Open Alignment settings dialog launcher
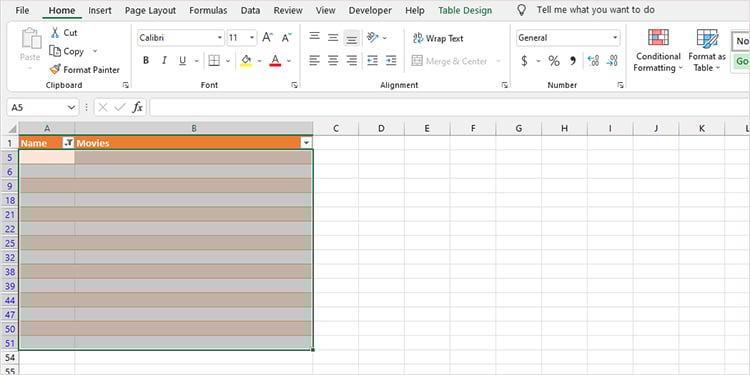750x375 pixels. 505,85
